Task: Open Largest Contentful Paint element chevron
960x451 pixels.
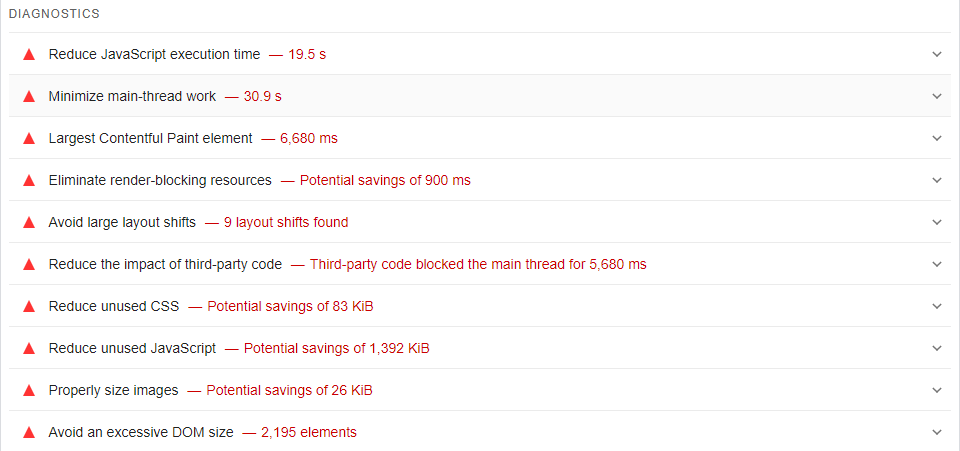Action: pyautogui.click(x=936, y=138)
